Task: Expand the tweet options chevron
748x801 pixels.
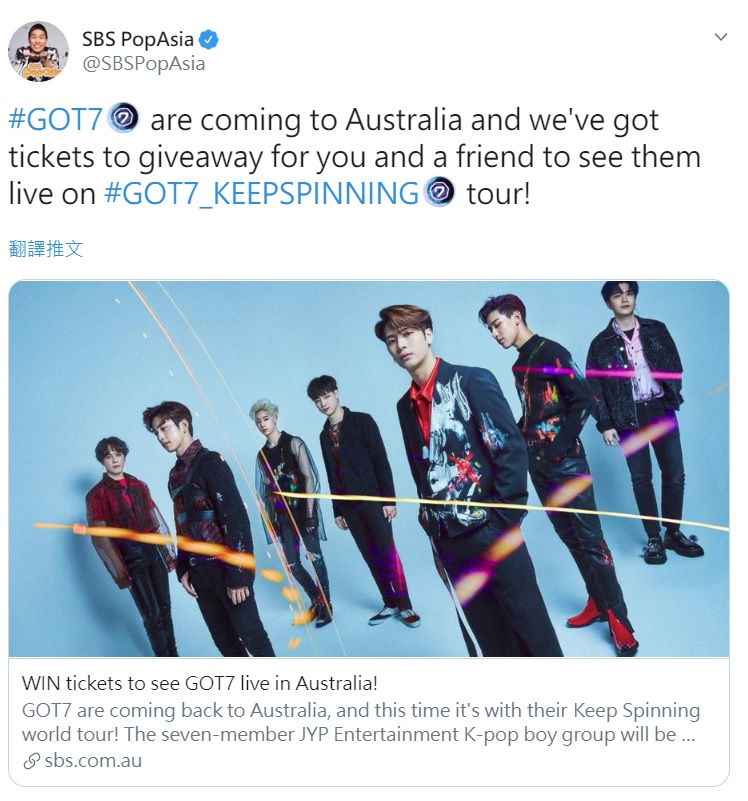Action: 720,37
